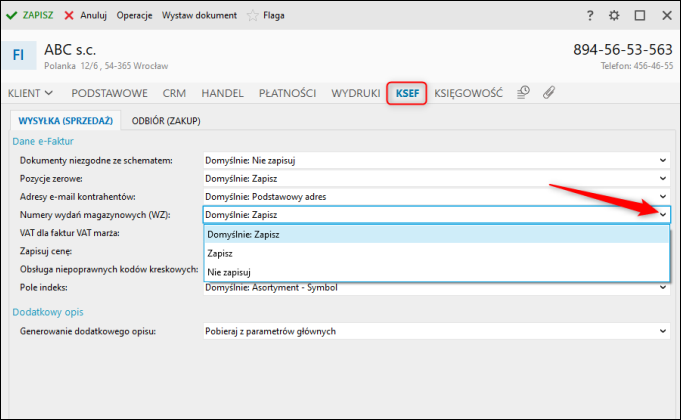Expand the Dokumenty niezgodne ze schematem dropdown
The image size is (681, 420).
662,160
